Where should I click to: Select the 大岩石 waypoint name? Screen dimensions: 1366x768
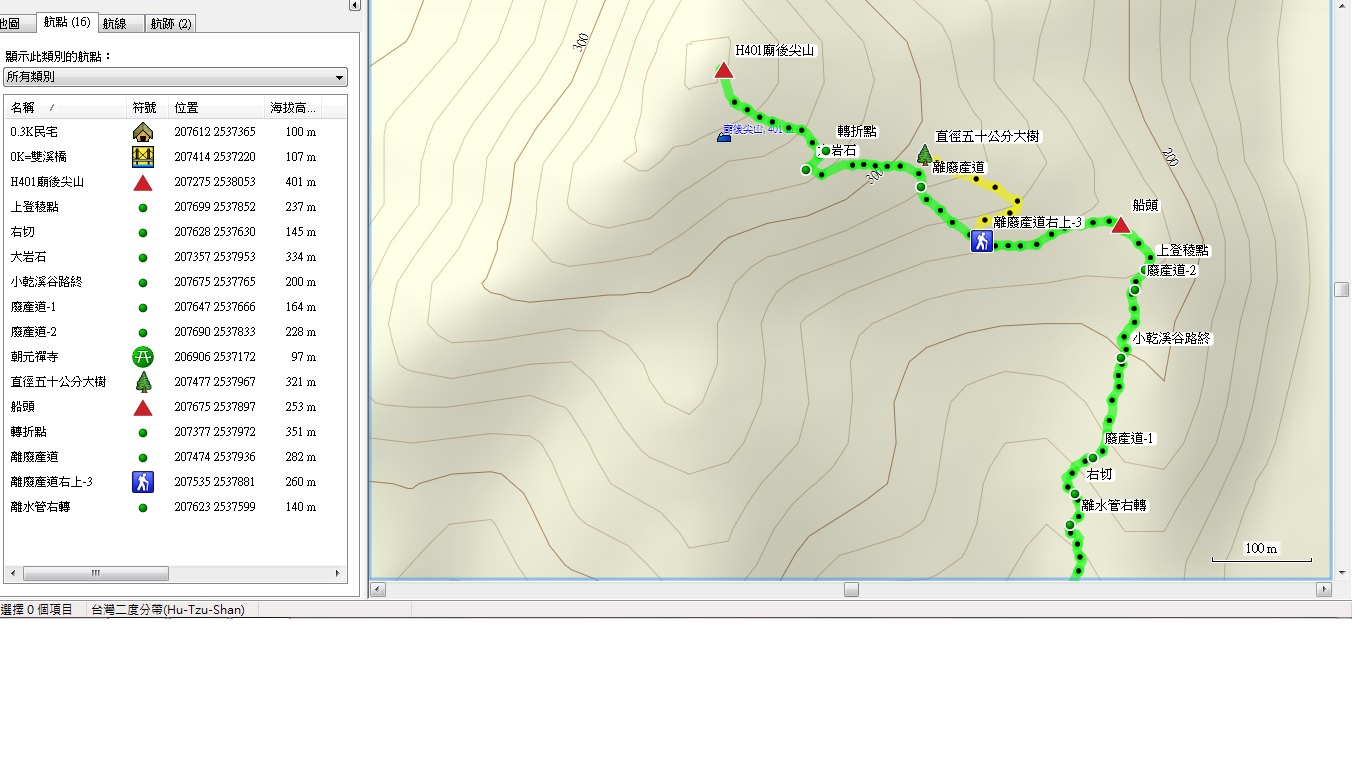click(28, 257)
